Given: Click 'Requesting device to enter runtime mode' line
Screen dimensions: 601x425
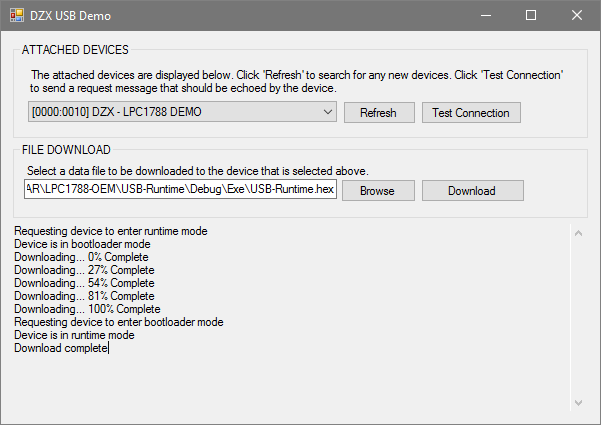Looking at the screenshot, I should pyautogui.click(x=111, y=231).
